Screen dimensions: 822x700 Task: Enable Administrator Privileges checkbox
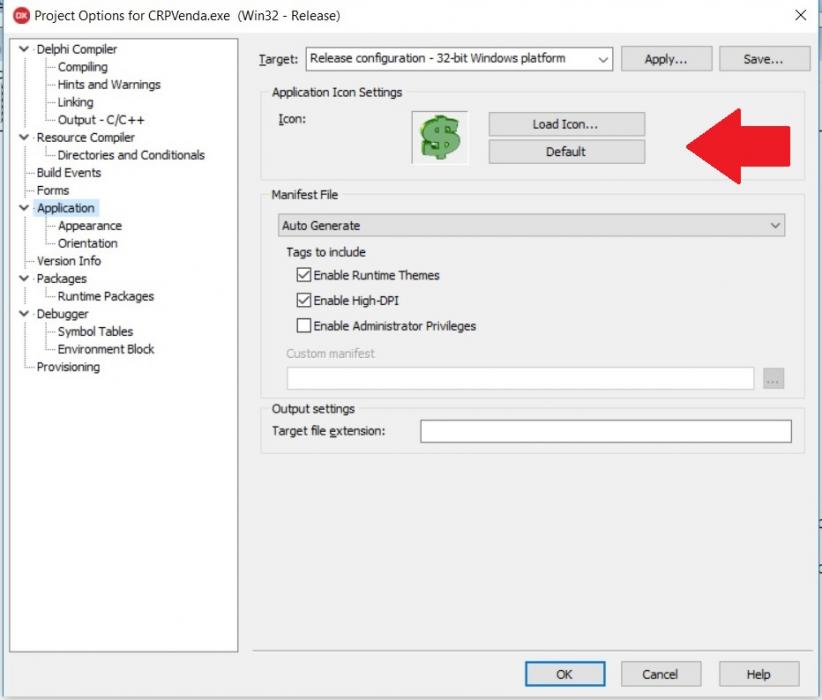[304, 326]
